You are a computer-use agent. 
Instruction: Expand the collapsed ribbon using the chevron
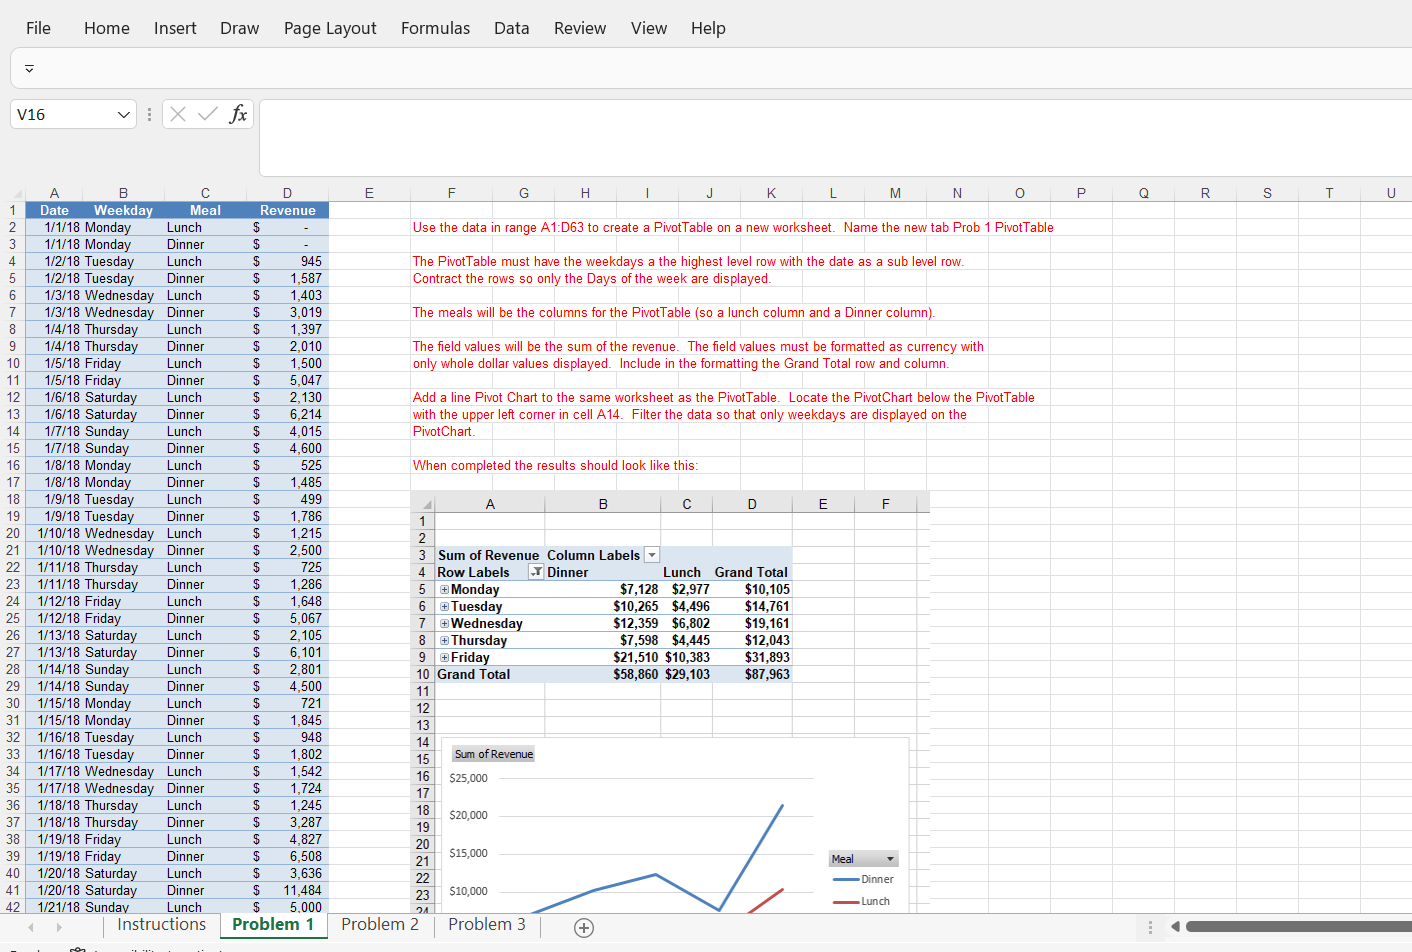pyautogui.click(x=29, y=68)
